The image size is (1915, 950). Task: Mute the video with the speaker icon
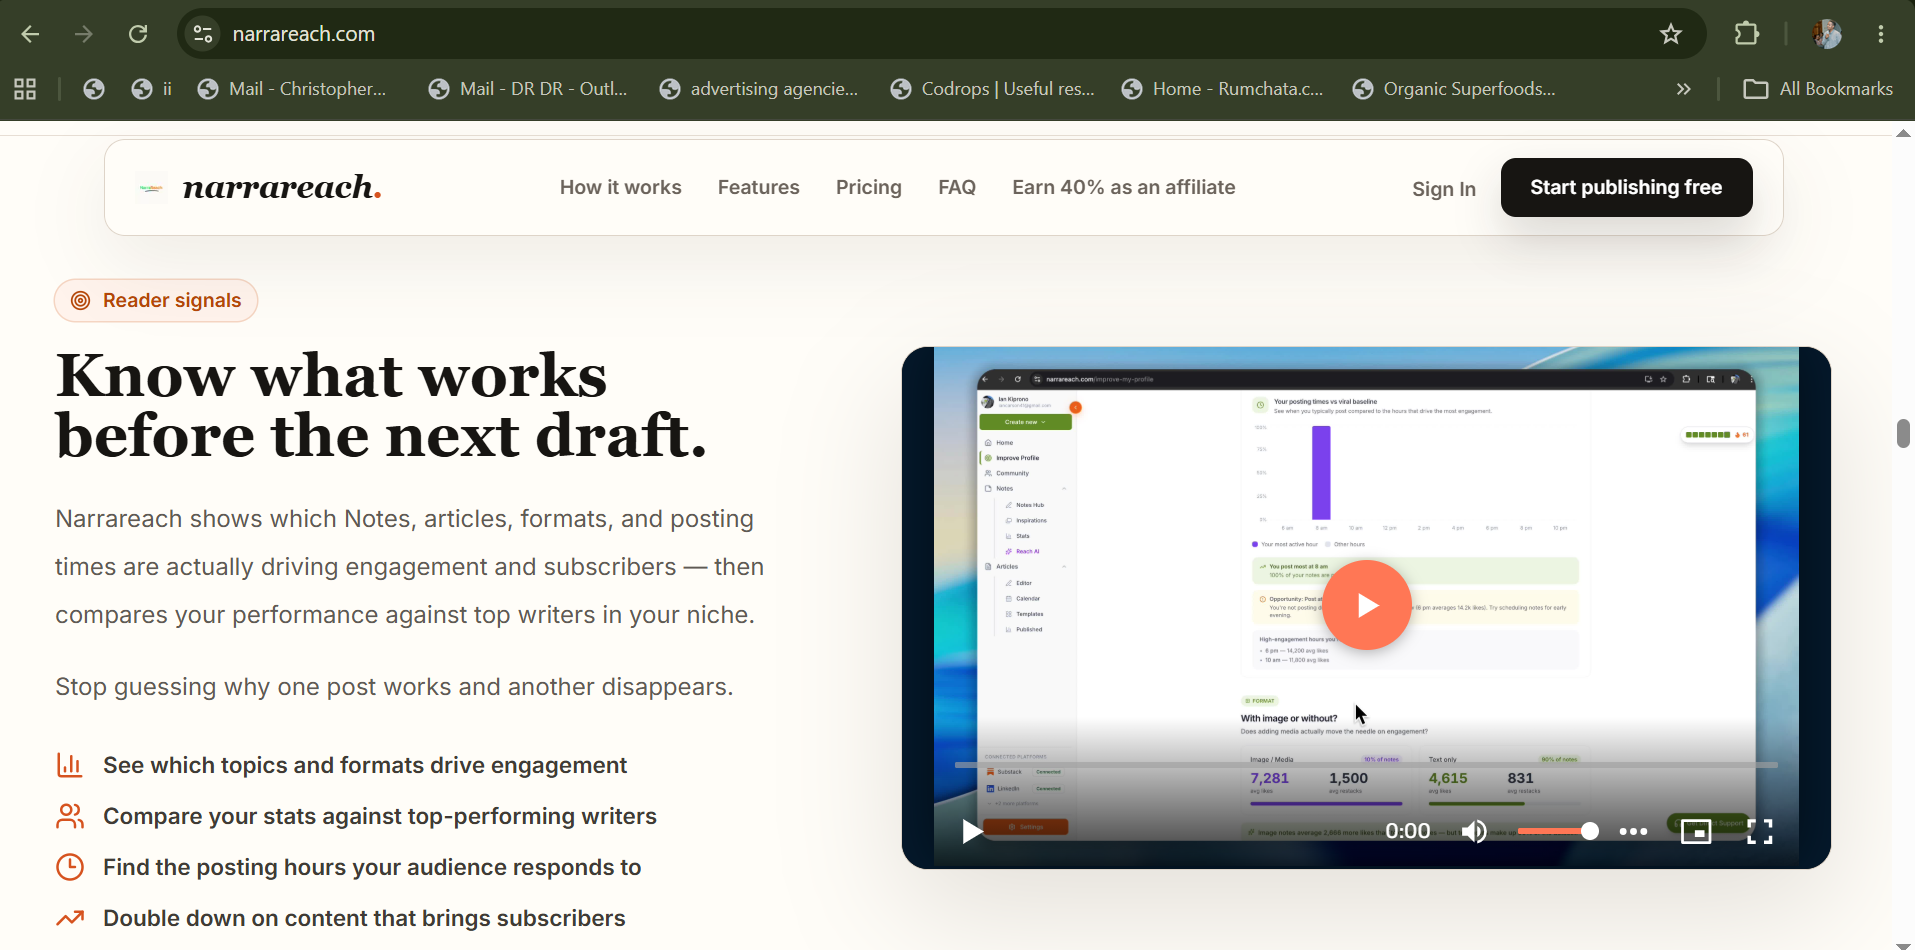coord(1474,831)
